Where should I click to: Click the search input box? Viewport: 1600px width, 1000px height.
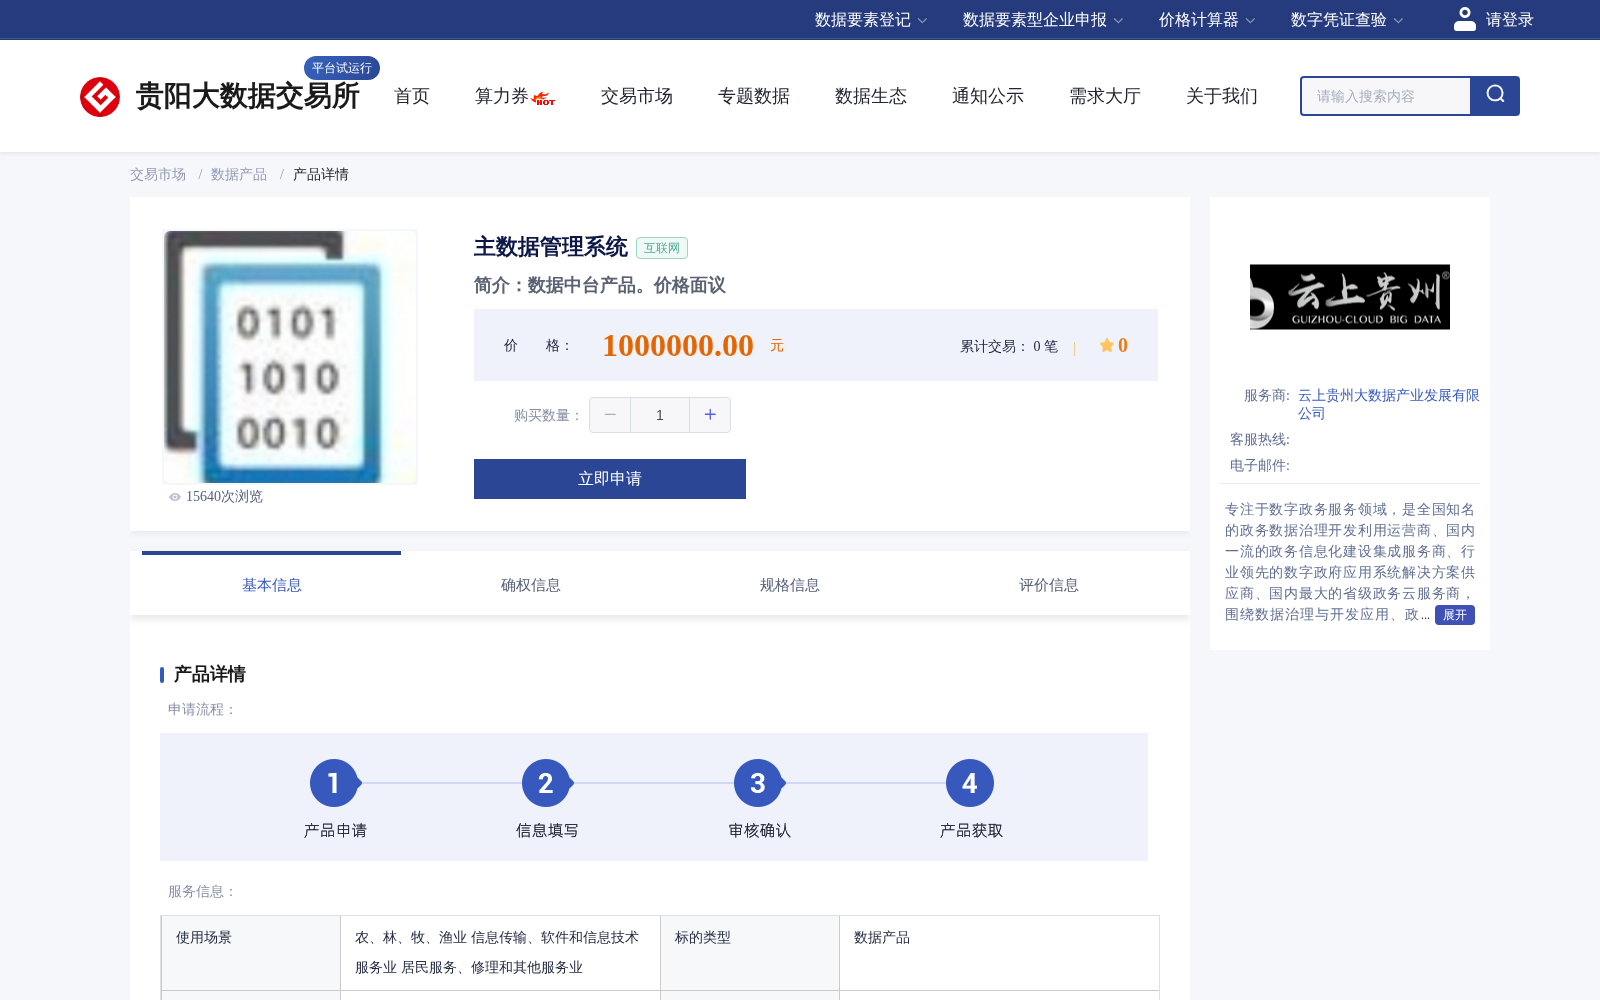[x=1386, y=96]
